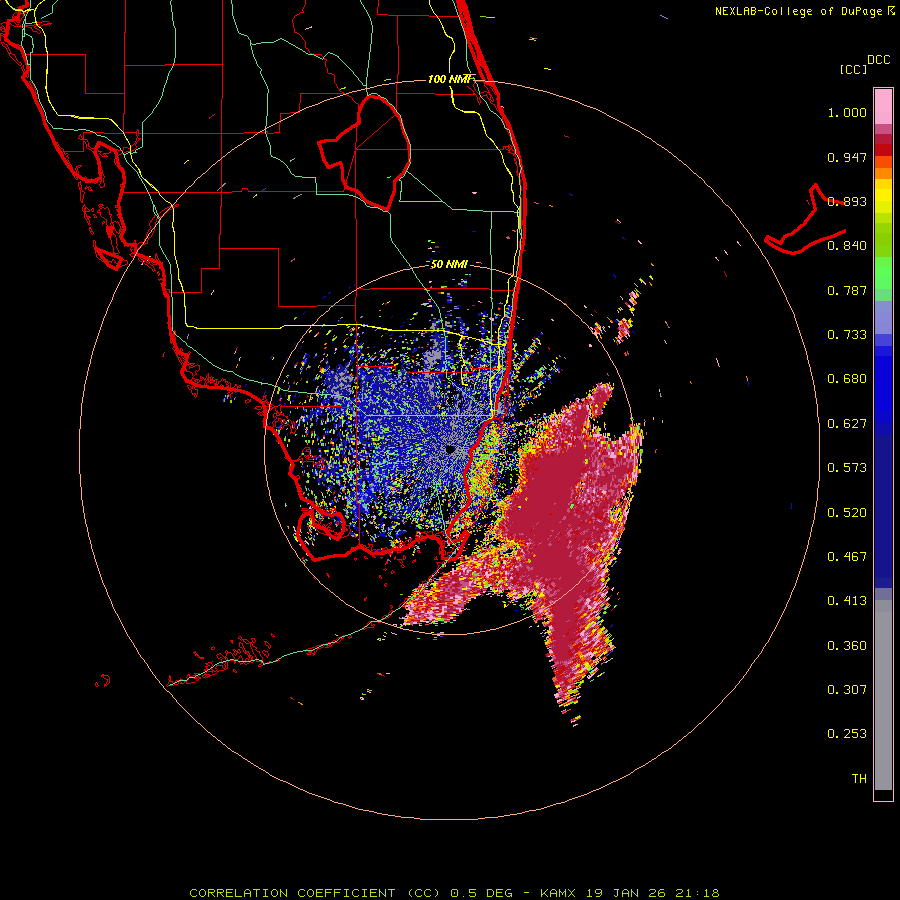The image size is (900, 900).
Task: Click the 19 JAN 26 date text
Action: (624, 893)
